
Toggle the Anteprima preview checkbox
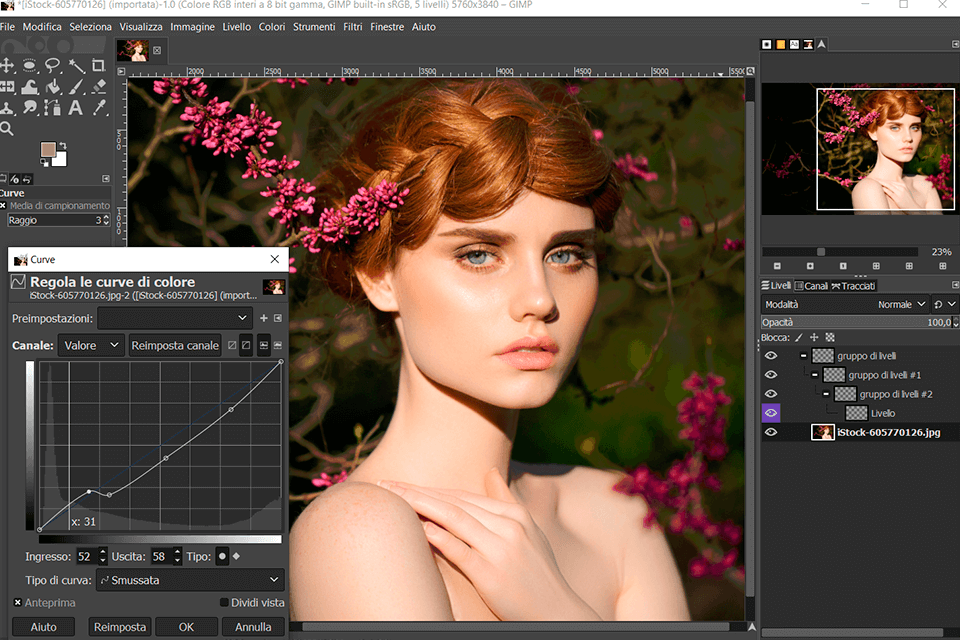(x=18, y=603)
